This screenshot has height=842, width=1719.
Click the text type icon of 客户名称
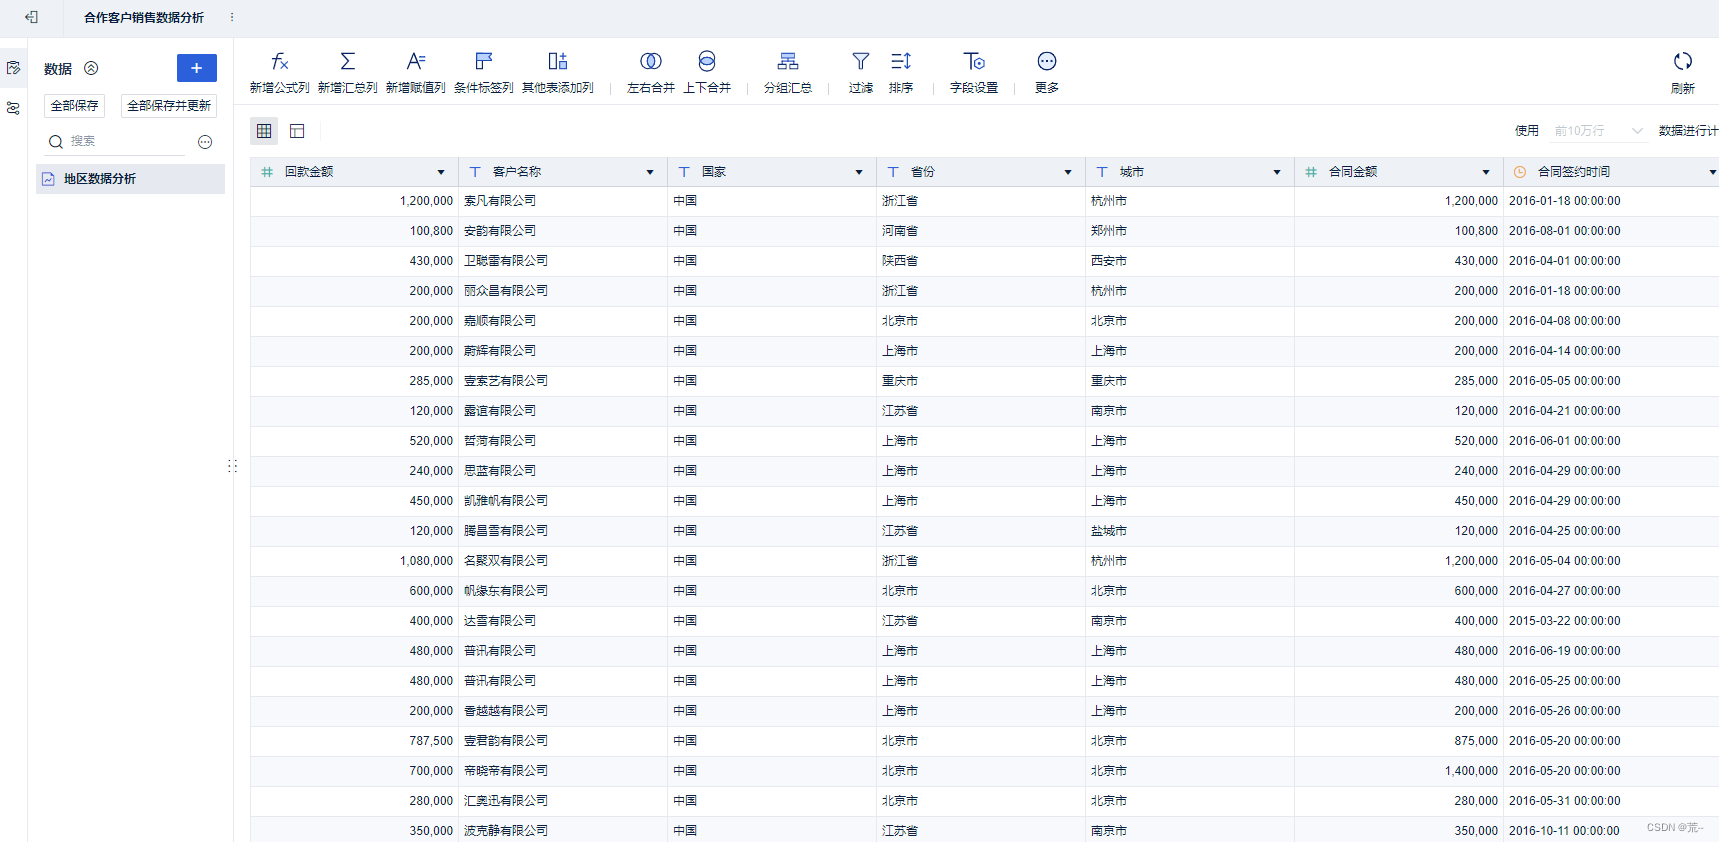click(x=475, y=172)
